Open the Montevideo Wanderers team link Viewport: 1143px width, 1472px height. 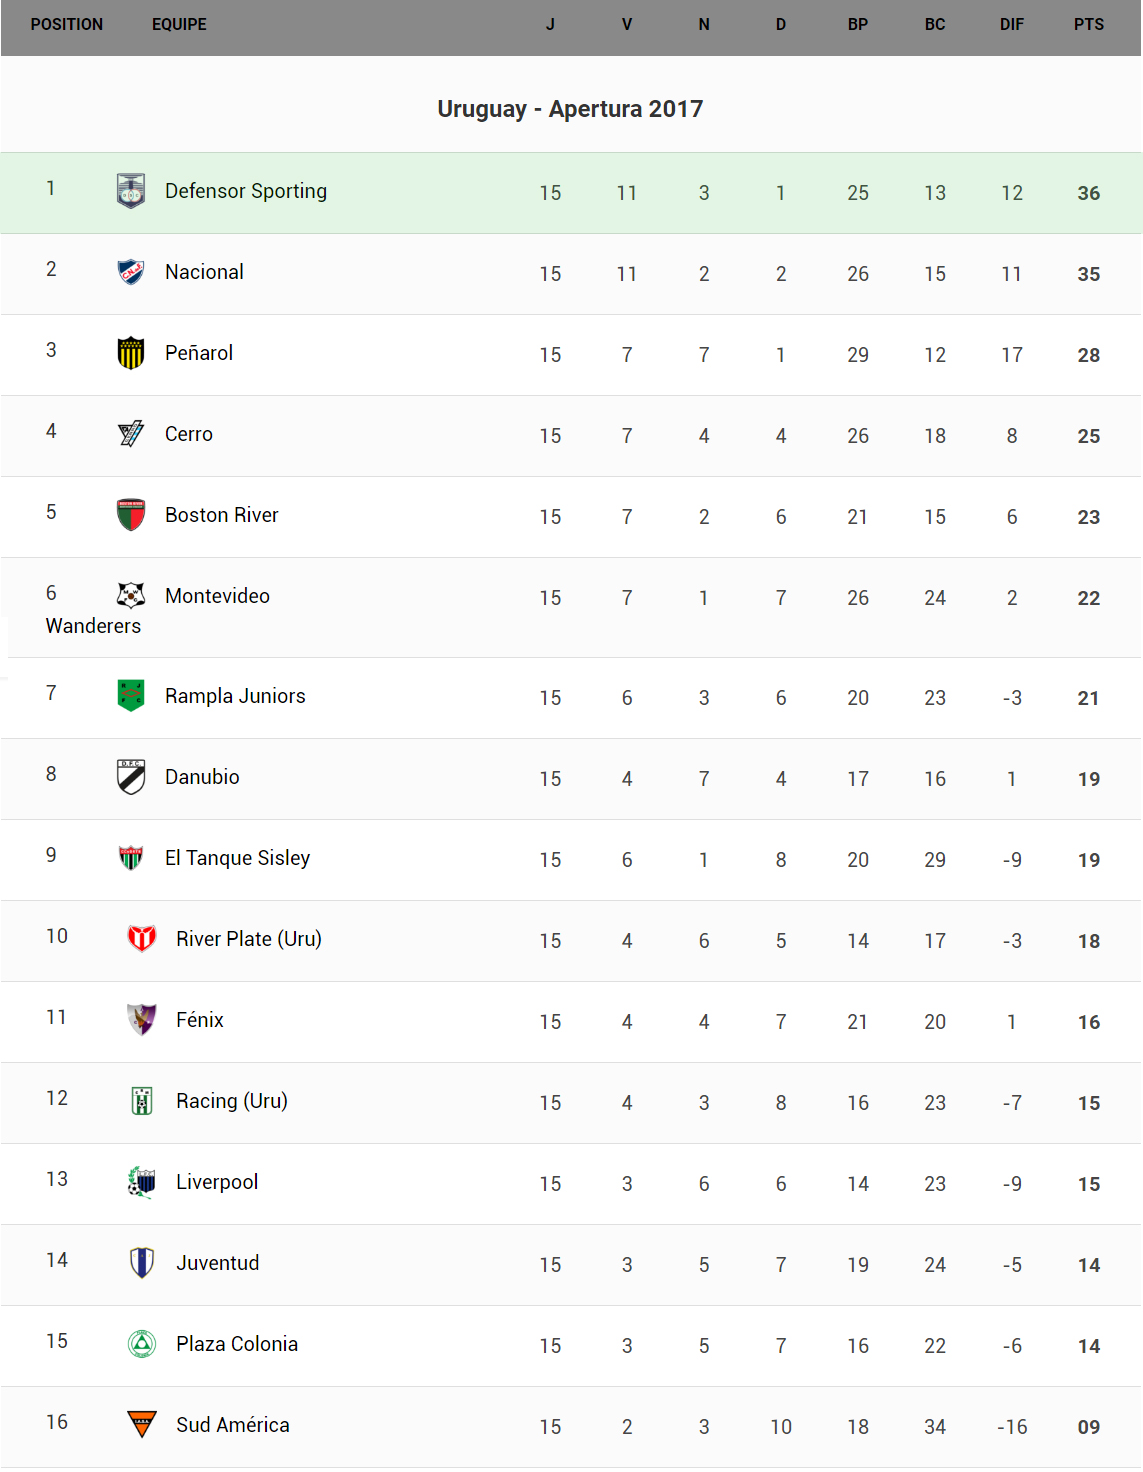coord(217,597)
